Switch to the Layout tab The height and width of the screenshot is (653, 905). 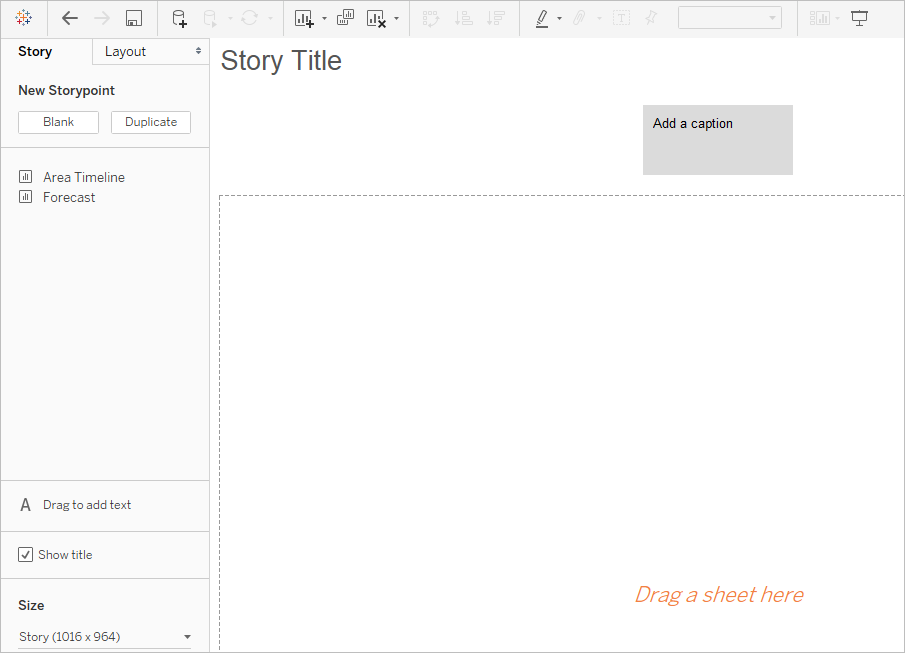point(151,51)
